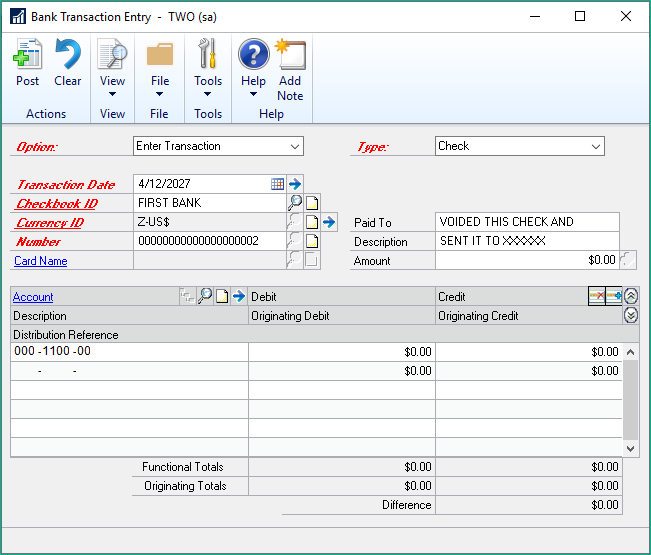
Task: Collapse grid rows with the hide-detail chevron
Action: pos(631,296)
